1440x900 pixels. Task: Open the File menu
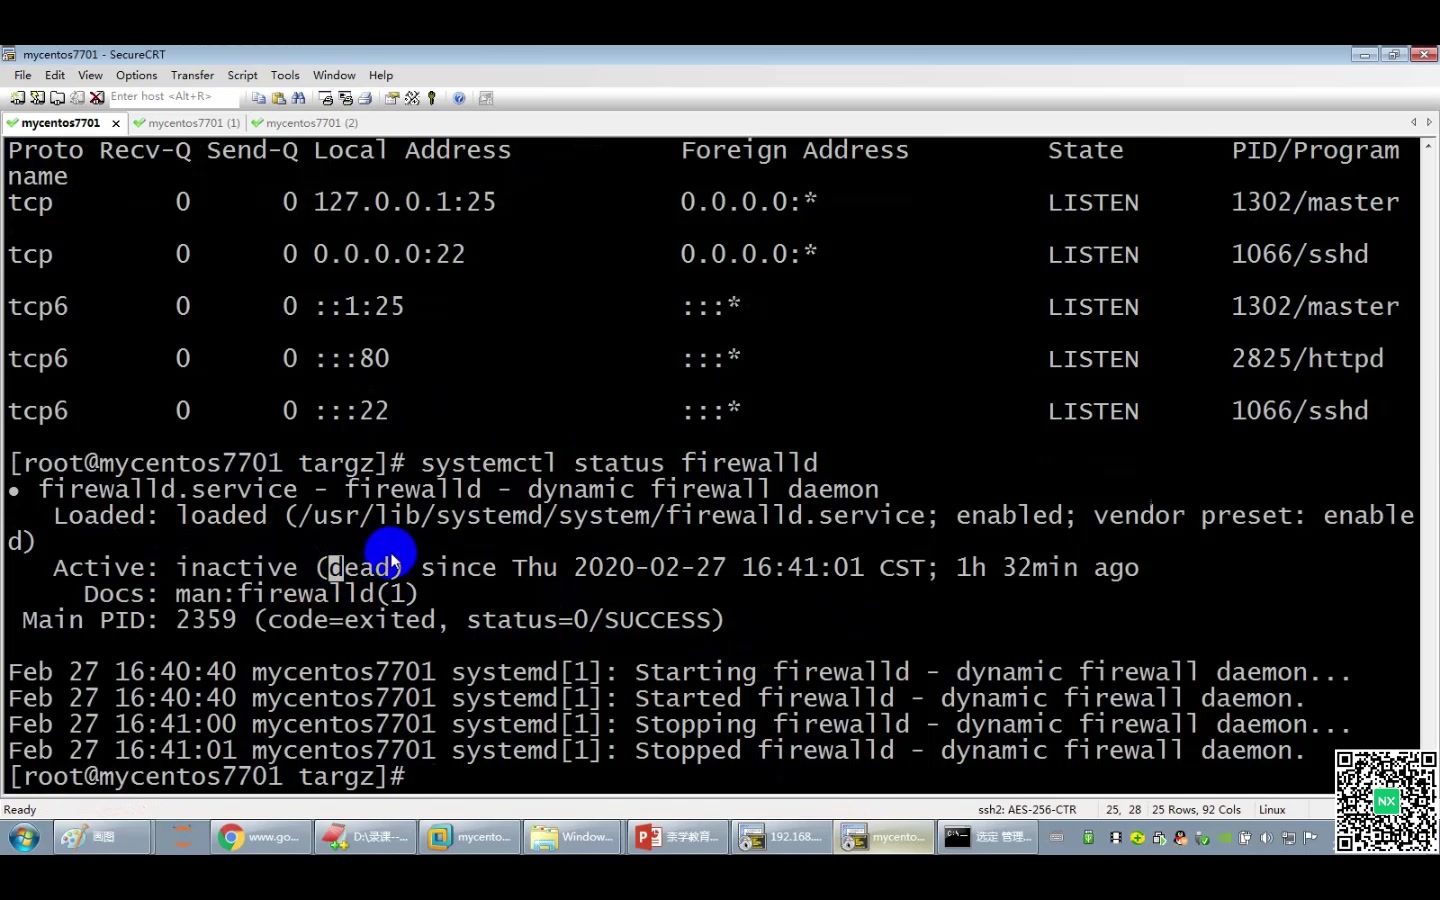(22, 75)
